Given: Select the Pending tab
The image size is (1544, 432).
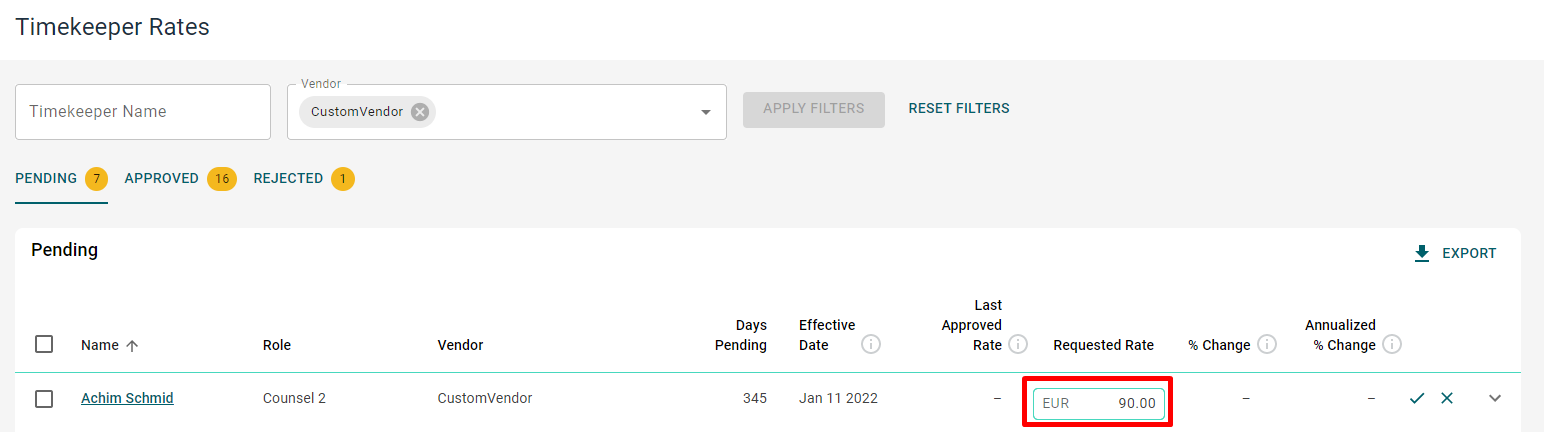Looking at the screenshot, I should click(x=61, y=179).
